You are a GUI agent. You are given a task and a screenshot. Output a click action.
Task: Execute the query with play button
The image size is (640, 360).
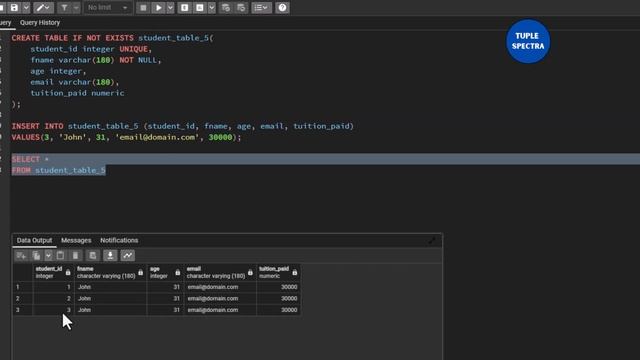pos(158,7)
